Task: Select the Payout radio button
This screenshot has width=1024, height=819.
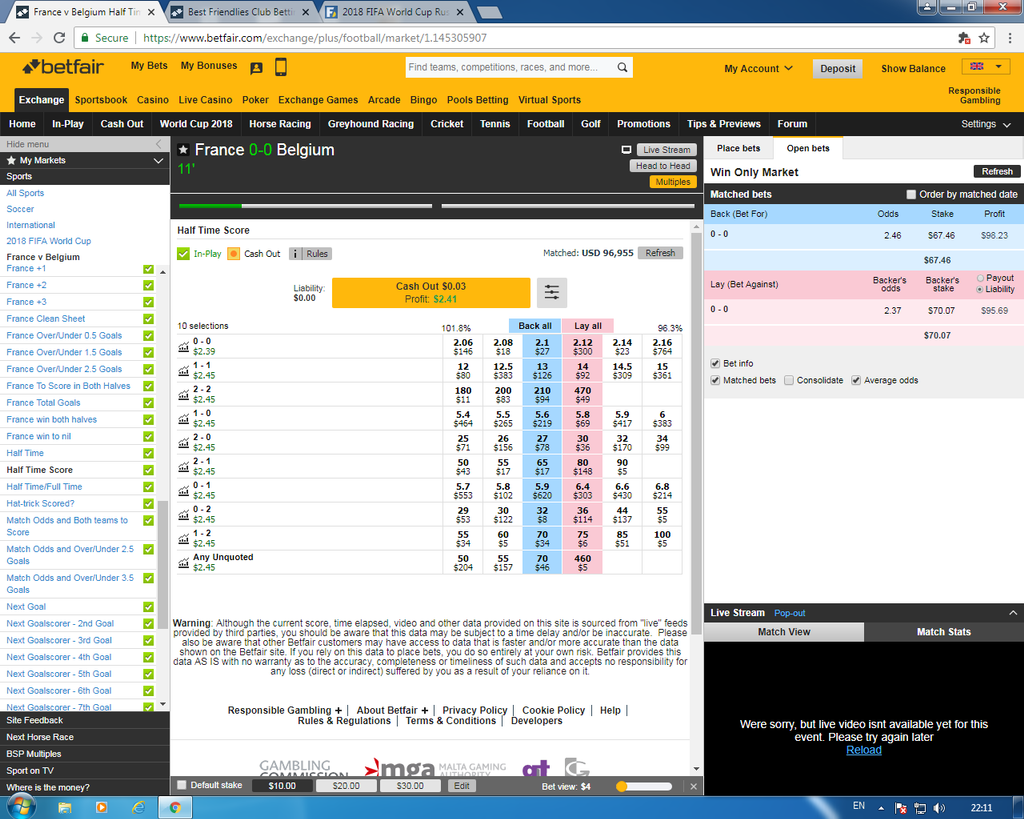Action: coord(980,278)
